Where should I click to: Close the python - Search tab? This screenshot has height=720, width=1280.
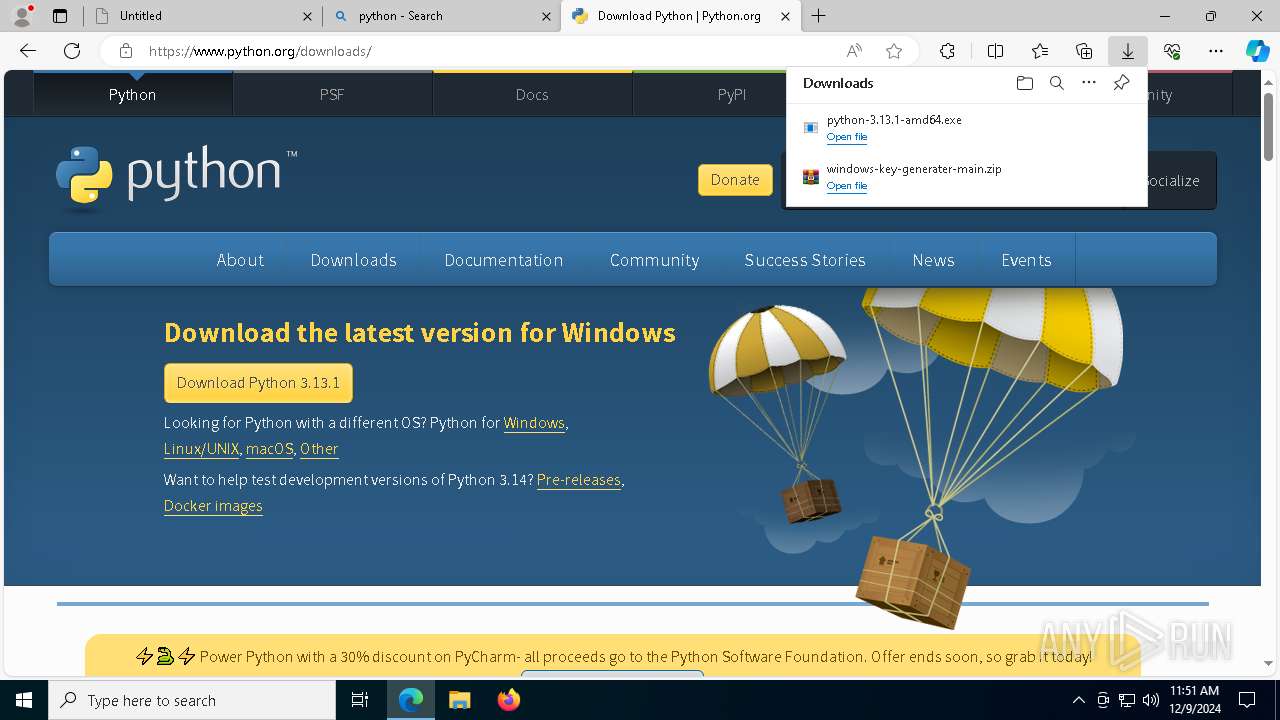pyautogui.click(x=546, y=16)
